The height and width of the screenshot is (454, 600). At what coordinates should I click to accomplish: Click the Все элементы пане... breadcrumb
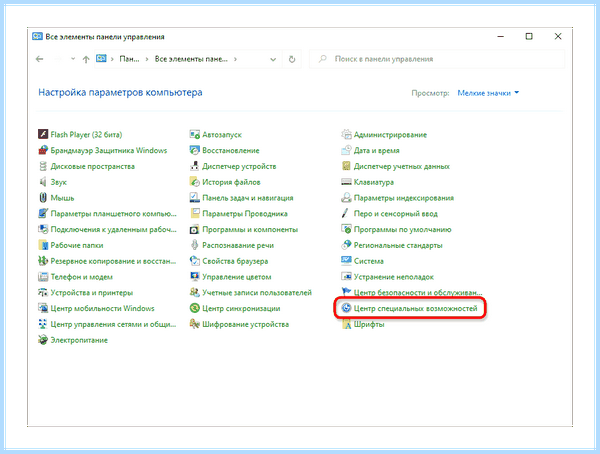coord(191,59)
